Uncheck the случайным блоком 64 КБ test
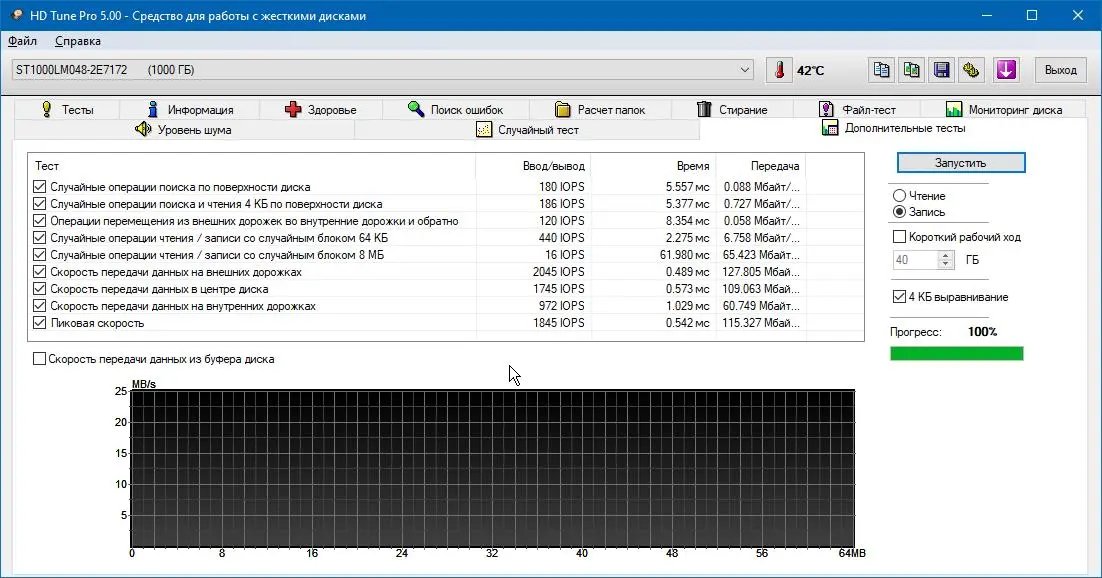This screenshot has height=578, width=1102. pos(39,238)
